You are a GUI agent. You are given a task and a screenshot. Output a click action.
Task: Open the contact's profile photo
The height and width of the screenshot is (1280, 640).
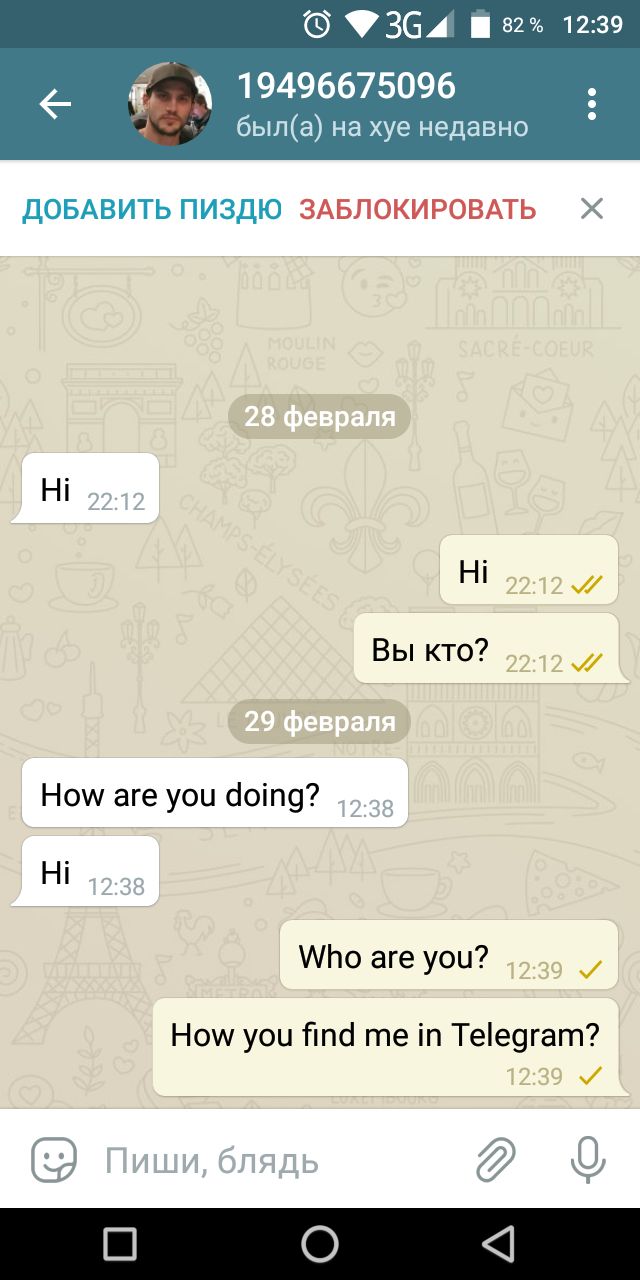tap(170, 104)
